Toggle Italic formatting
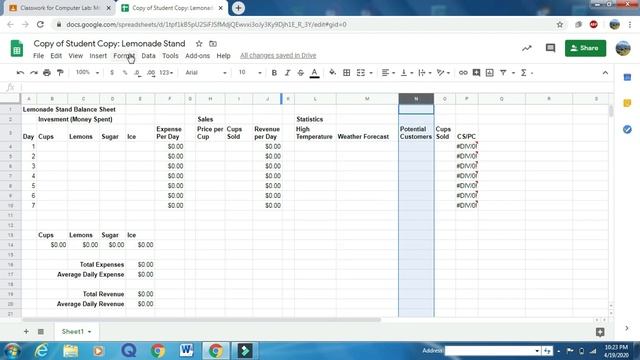 tap(287, 73)
